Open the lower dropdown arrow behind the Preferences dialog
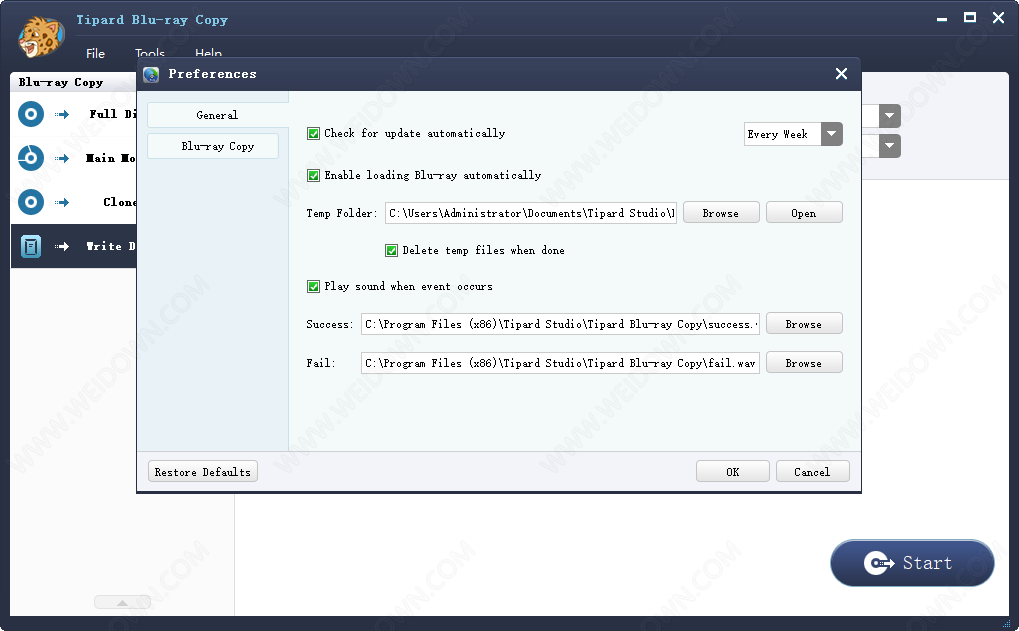 [889, 146]
